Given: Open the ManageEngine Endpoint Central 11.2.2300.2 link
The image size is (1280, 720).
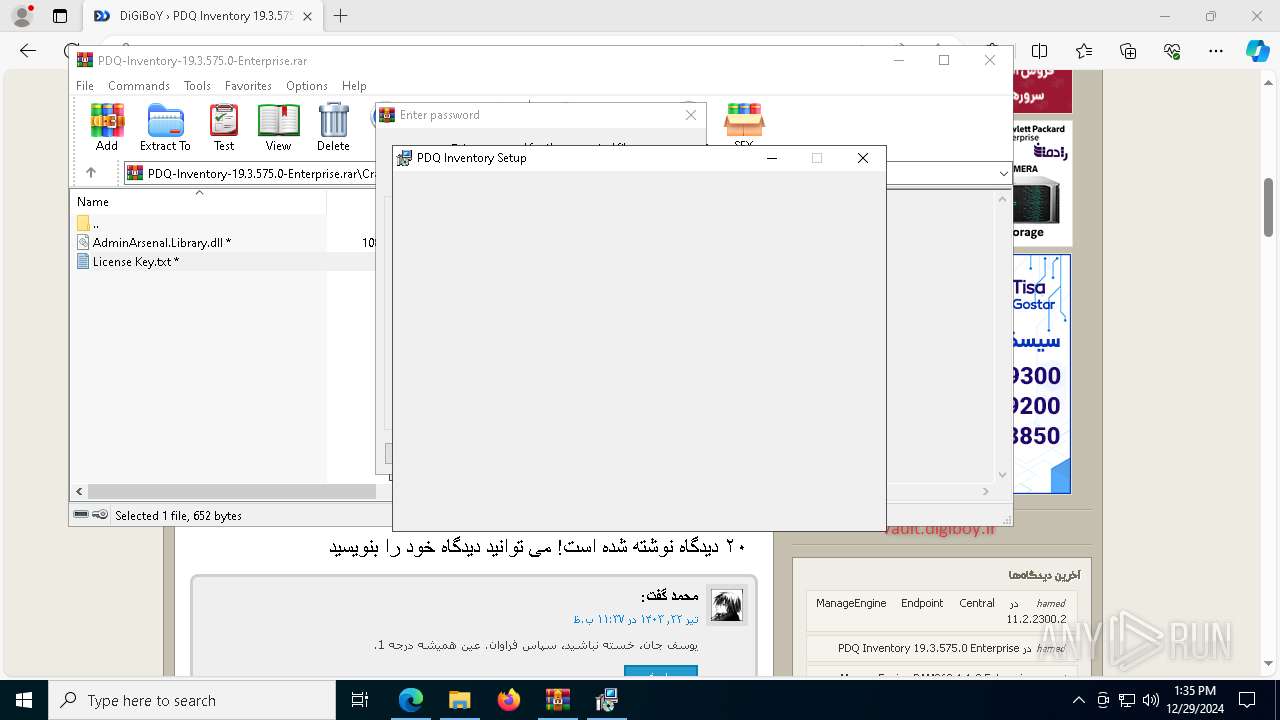Looking at the screenshot, I should (941, 611).
